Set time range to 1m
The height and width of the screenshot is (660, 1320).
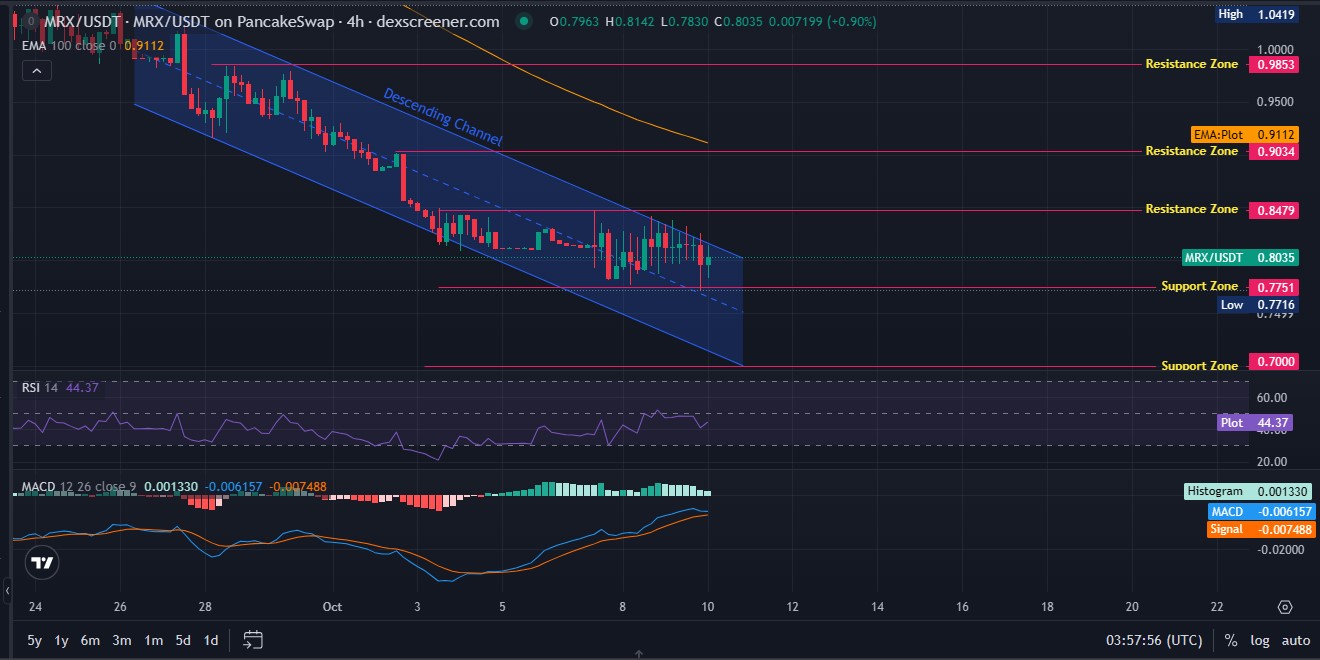tap(153, 640)
